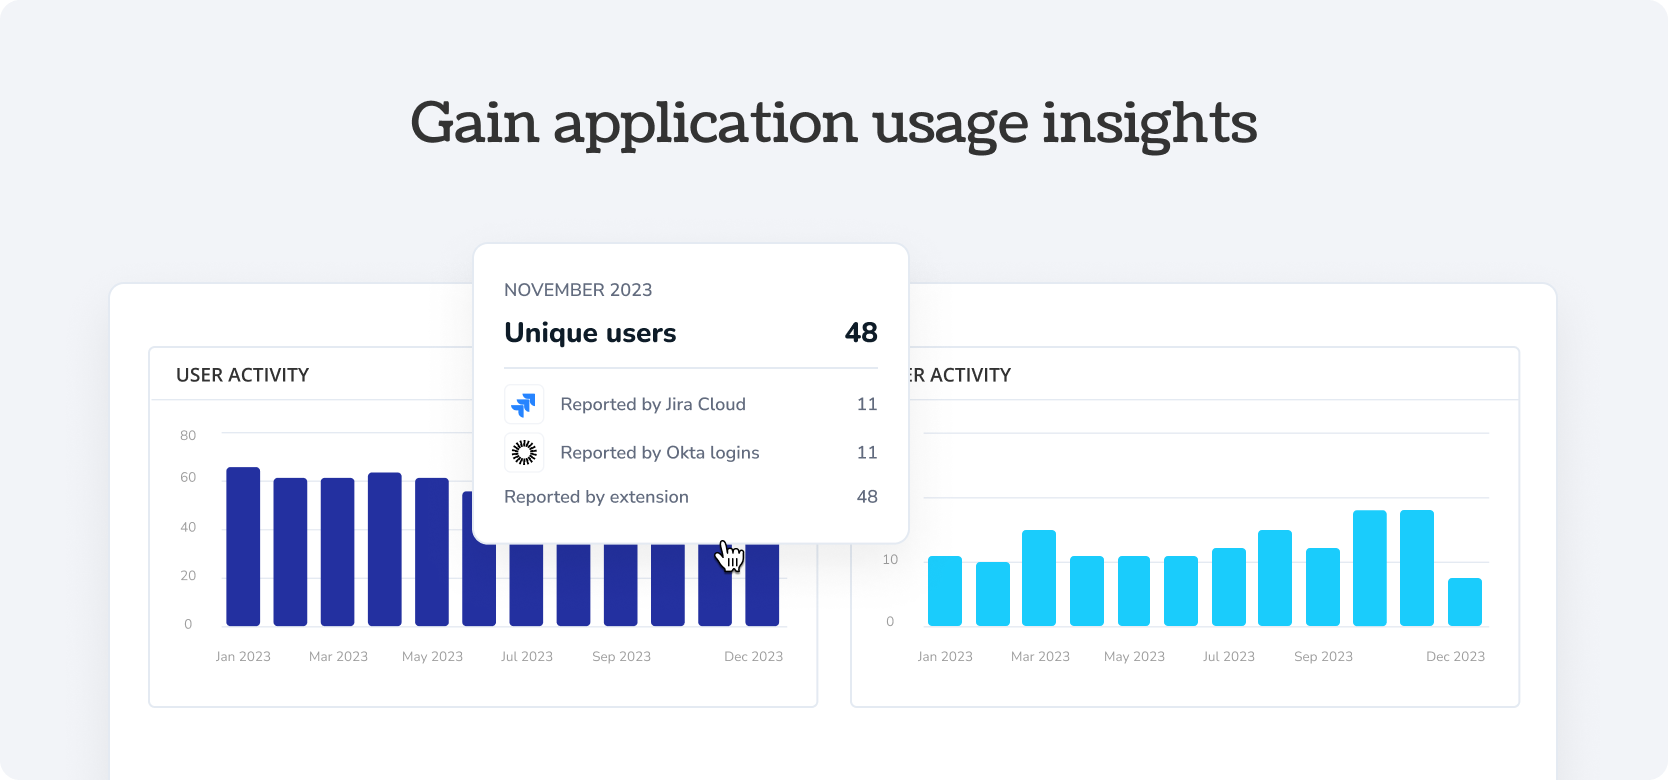Select the Jan 2023 bar in light blue chart
This screenshot has height=780, width=1668.
[945, 591]
